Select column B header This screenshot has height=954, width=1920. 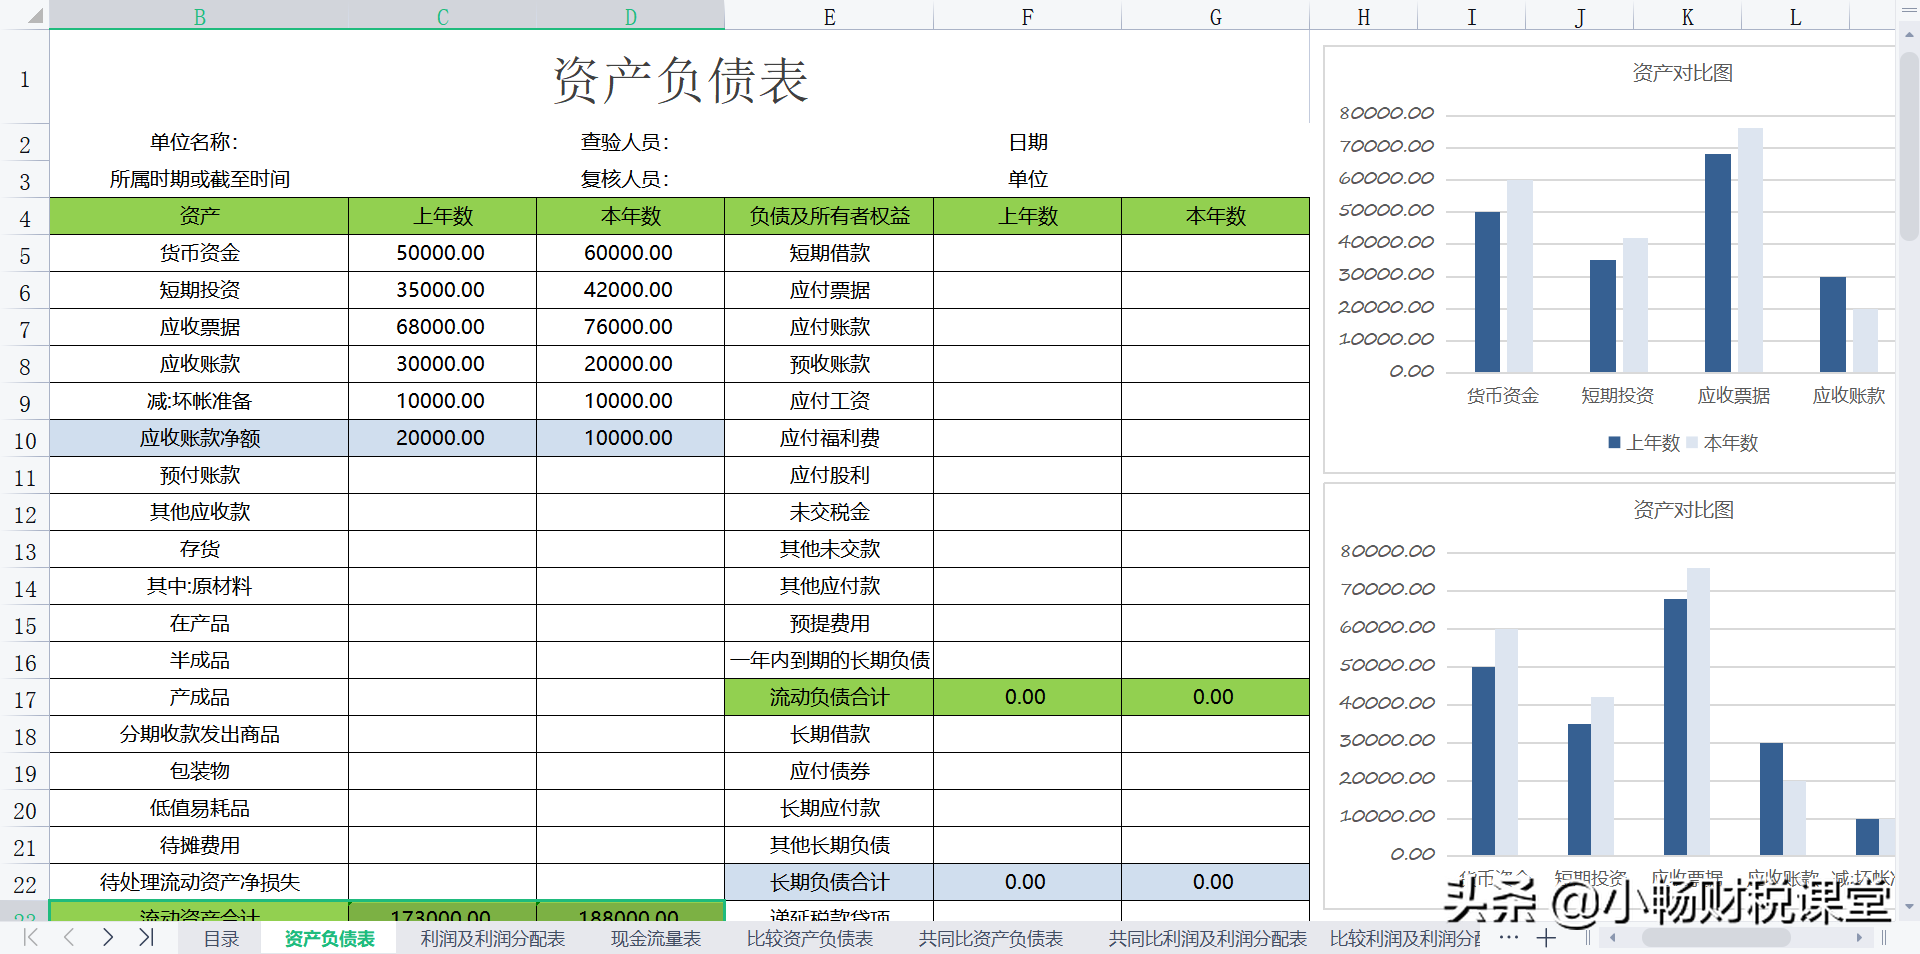(x=199, y=16)
